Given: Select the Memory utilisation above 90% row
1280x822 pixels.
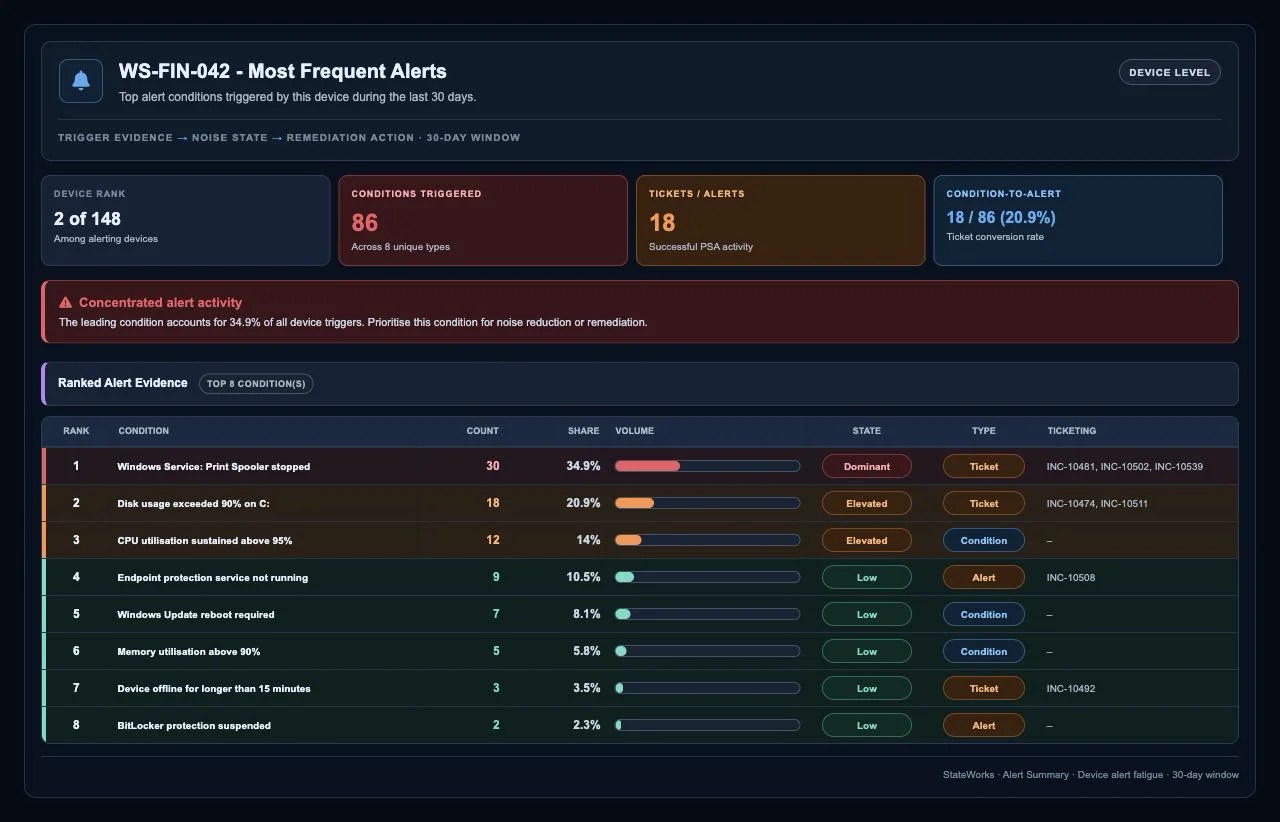Looking at the screenshot, I should pos(640,651).
